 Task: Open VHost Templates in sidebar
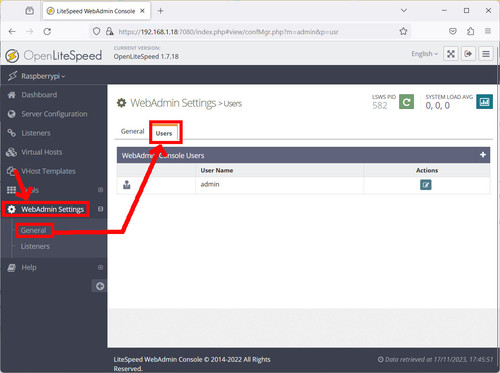(x=48, y=171)
